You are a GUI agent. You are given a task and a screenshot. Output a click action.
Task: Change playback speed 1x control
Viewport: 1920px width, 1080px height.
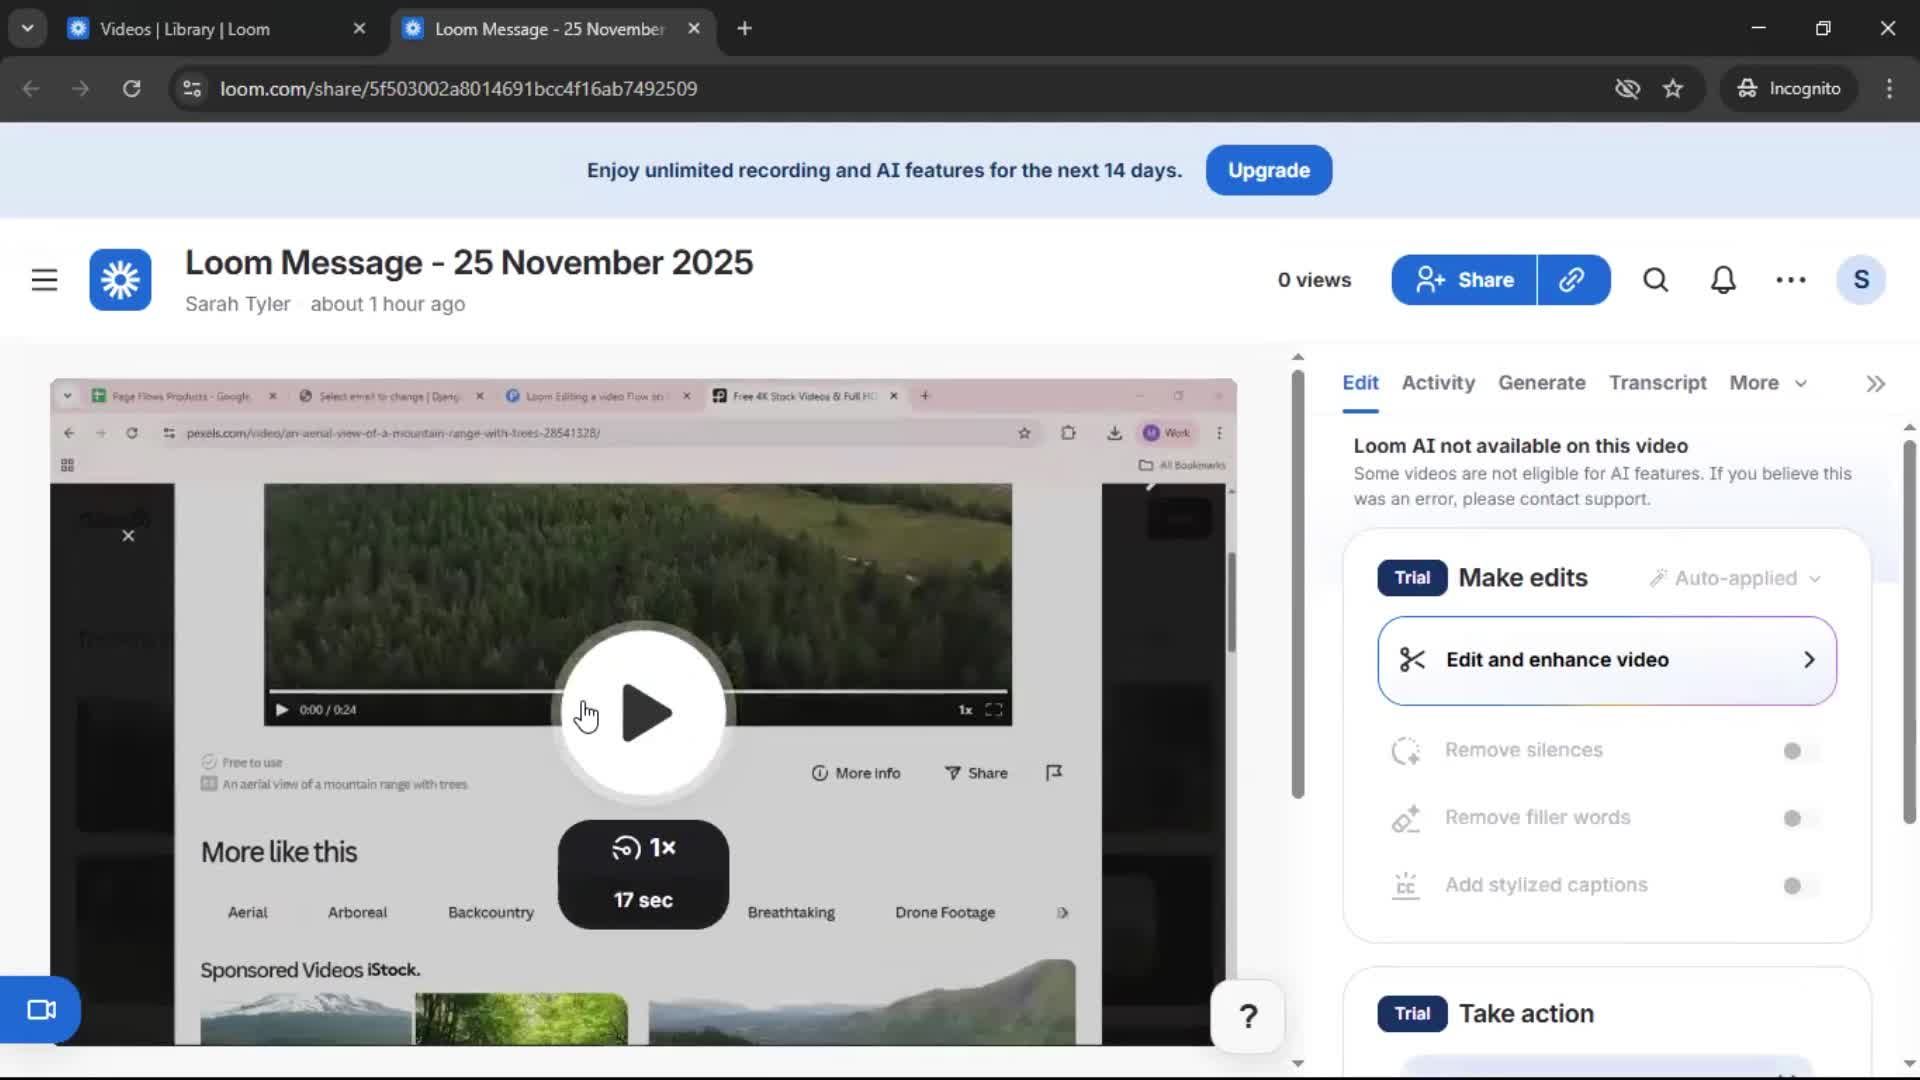(x=644, y=848)
